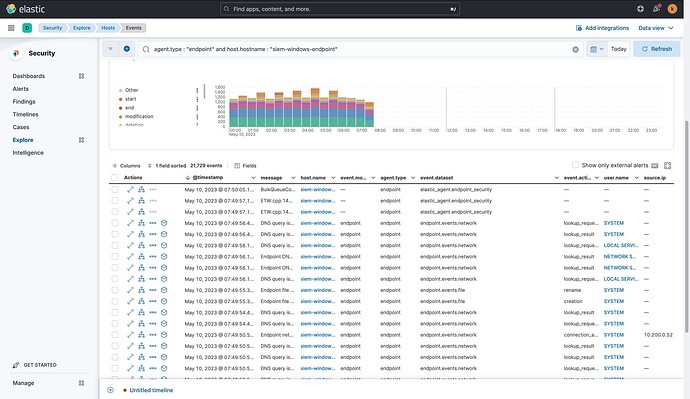Add new timeline plus icon
Image resolution: width=690 pixels, height=399 pixels.
110,390
